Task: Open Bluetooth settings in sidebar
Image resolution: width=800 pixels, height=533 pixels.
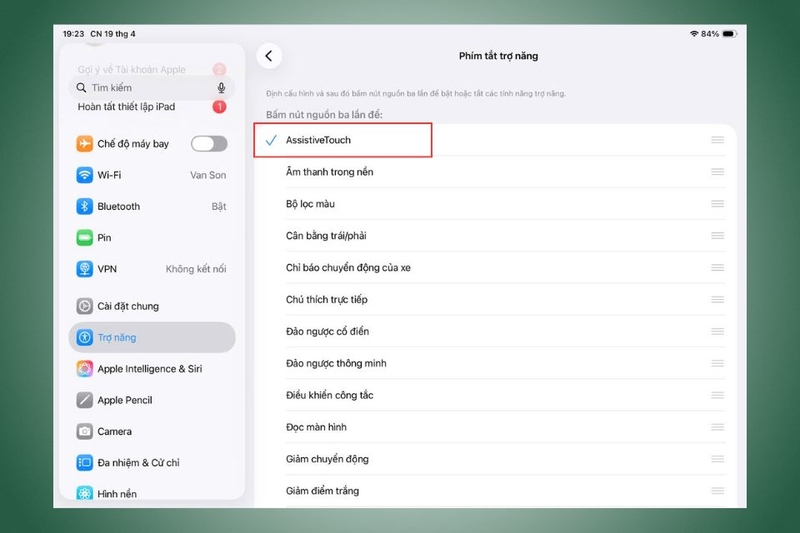Action: (152, 207)
